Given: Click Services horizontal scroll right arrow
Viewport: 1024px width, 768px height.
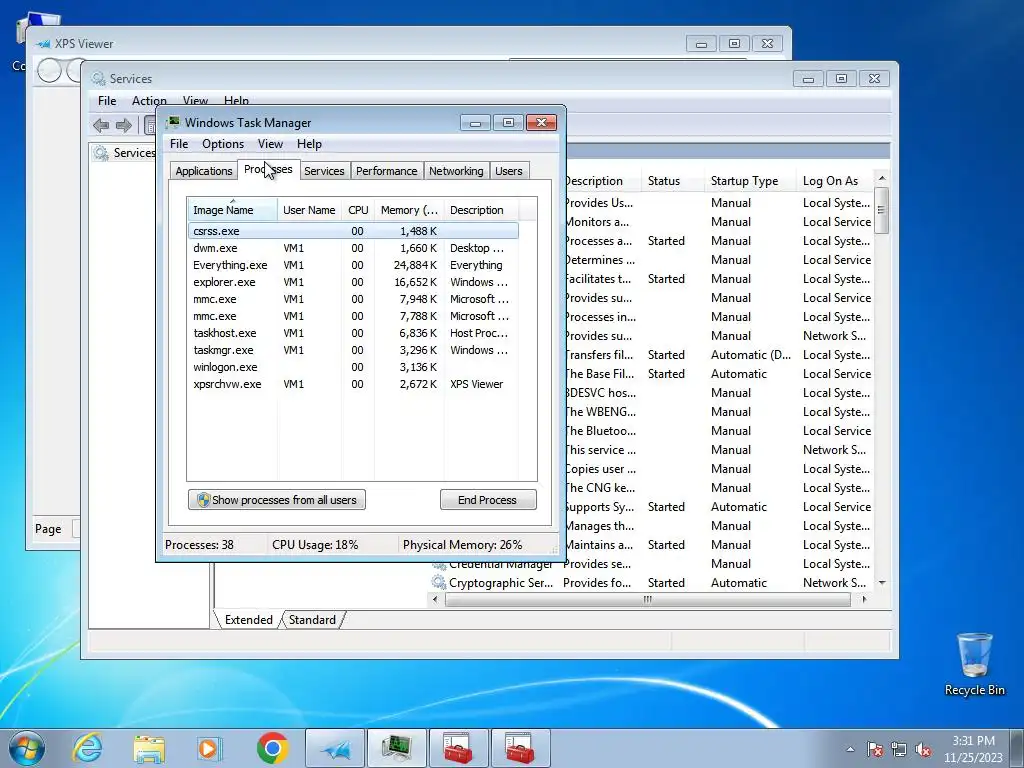Looking at the screenshot, I should pos(865,600).
